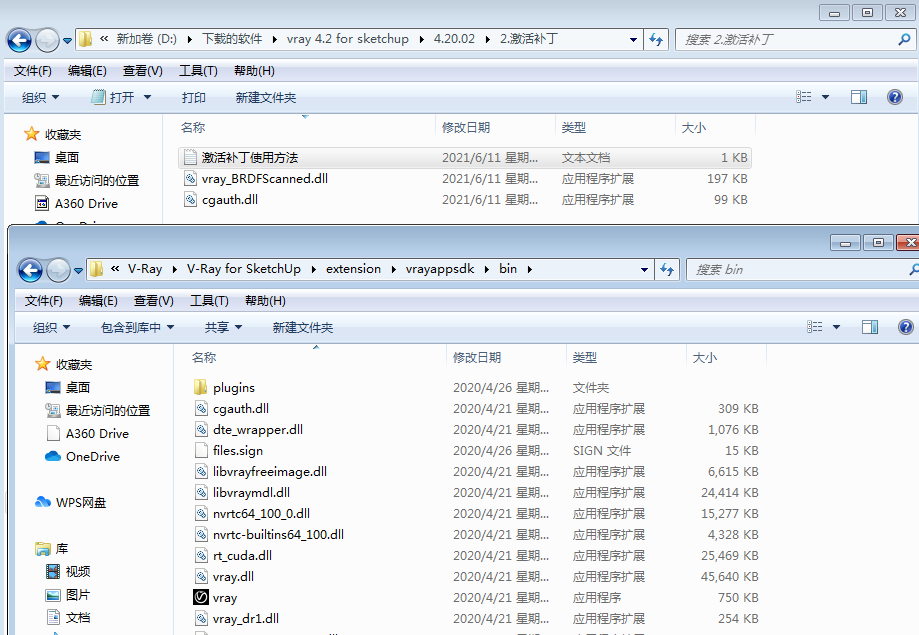Click 打印 in the 激活补丁 window toolbar

point(193,97)
